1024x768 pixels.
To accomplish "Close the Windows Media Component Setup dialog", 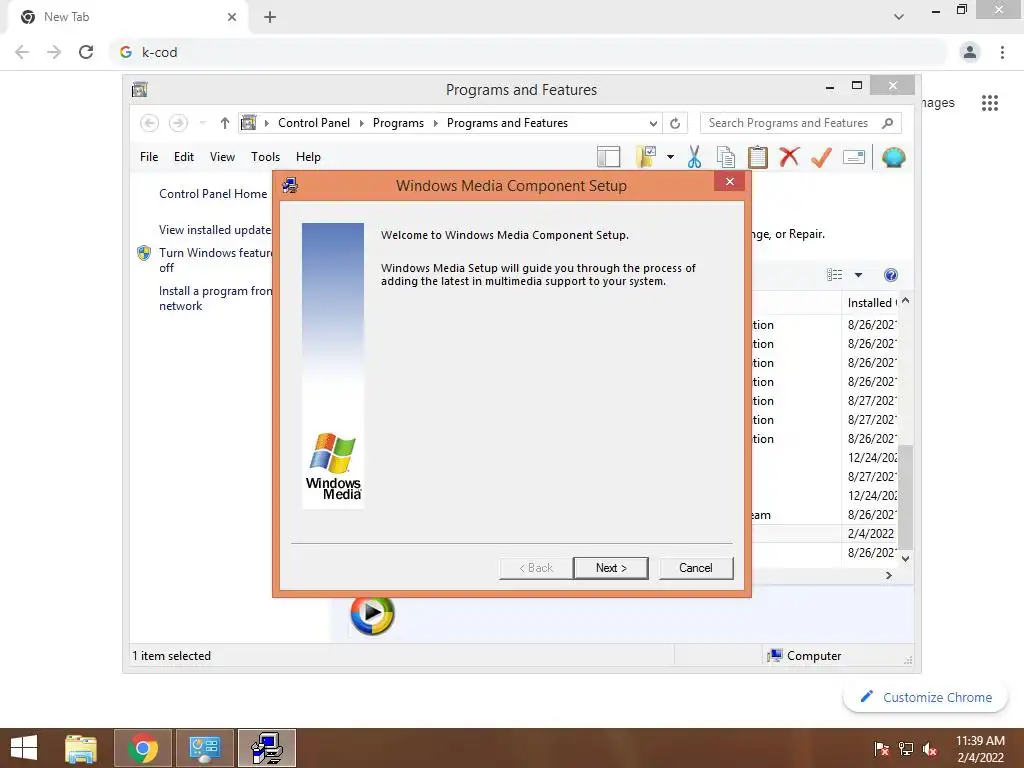I will (729, 182).
